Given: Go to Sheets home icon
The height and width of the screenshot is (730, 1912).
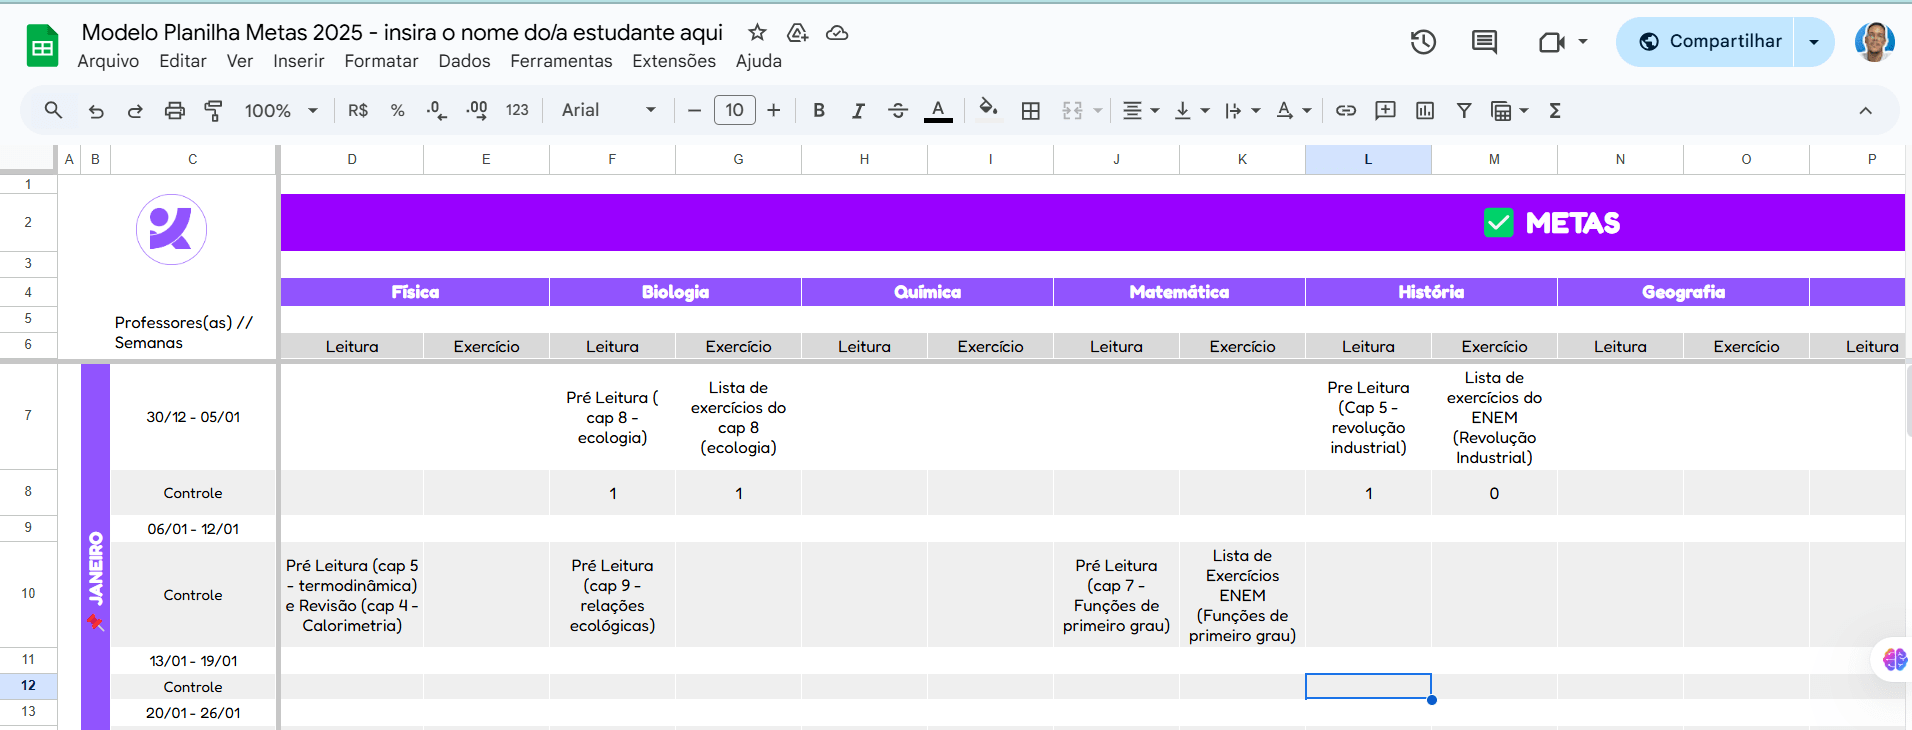Looking at the screenshot, I should (x=42, y=46).
